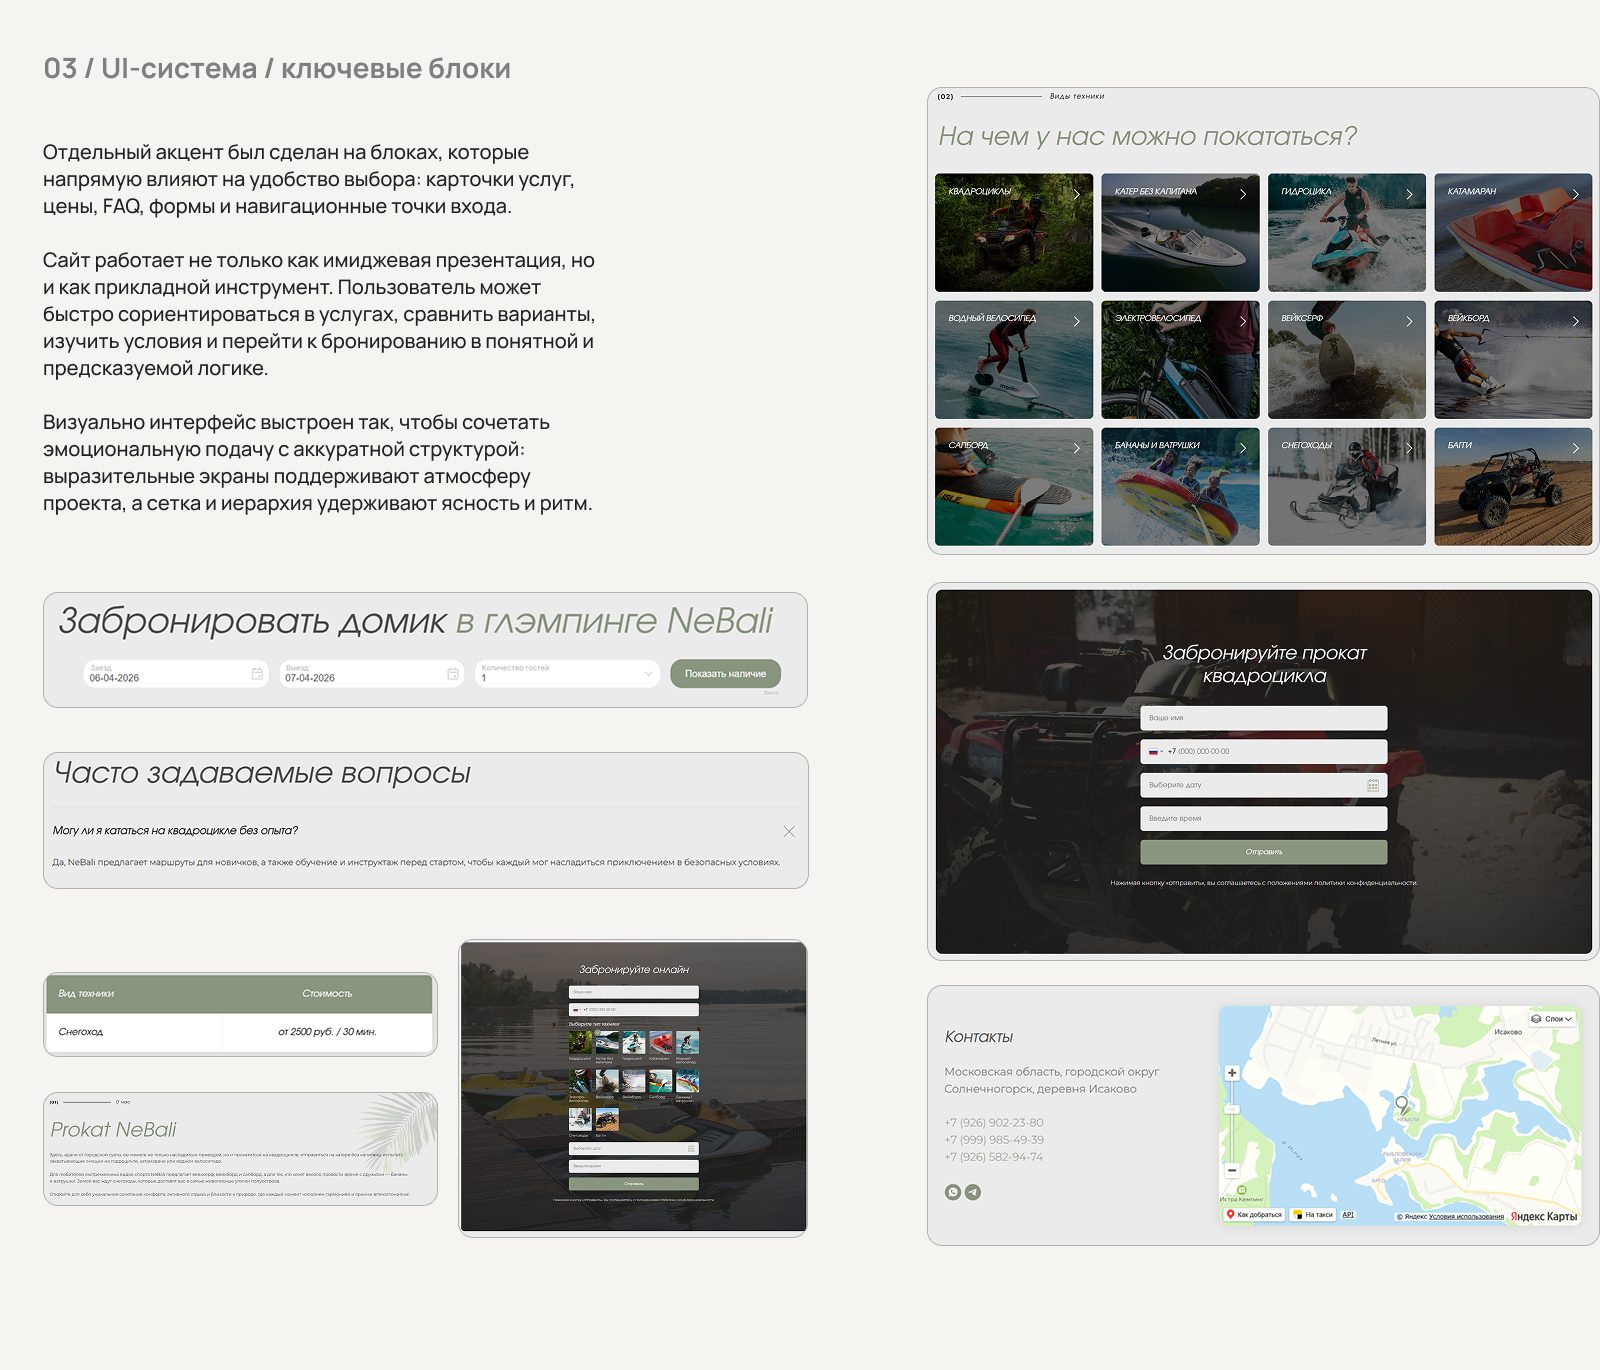Click the Ваше имя field in the квадроцикл form
Image resolution: width=1600 pixels, height=1370 pixels.
pyautogui.click(x=1264, y=718)
